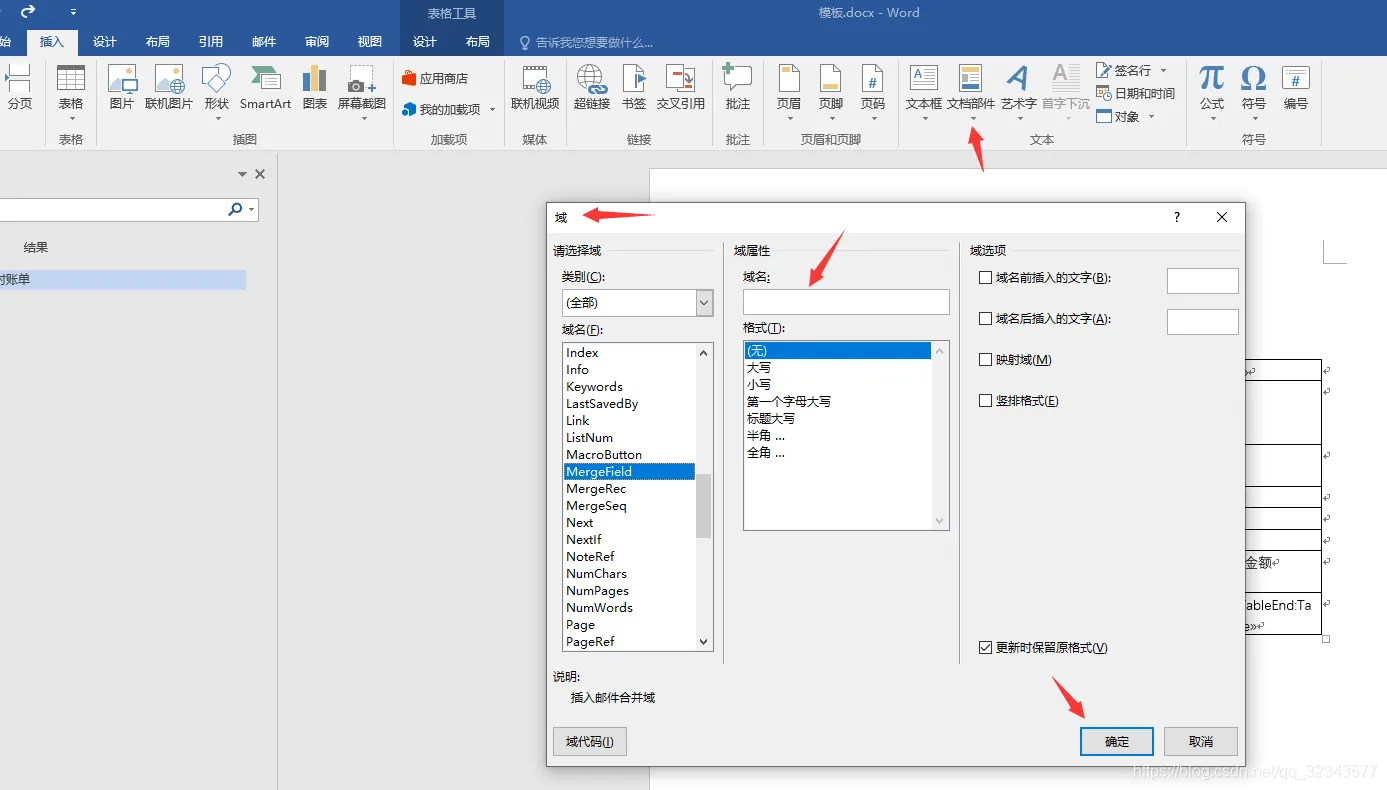Open the 类别 category combo box

coord(637,302)
